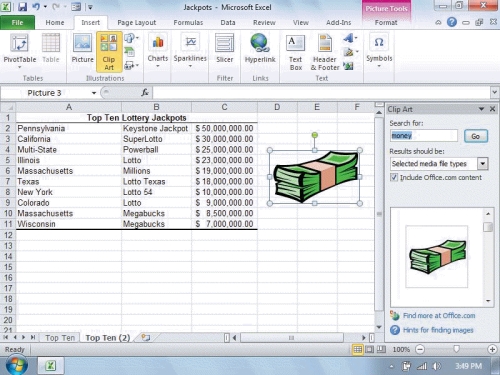Switch to the Formulas tab
Image resolution: width=500 pixels, height=375 pixels.
pos(188,22)
